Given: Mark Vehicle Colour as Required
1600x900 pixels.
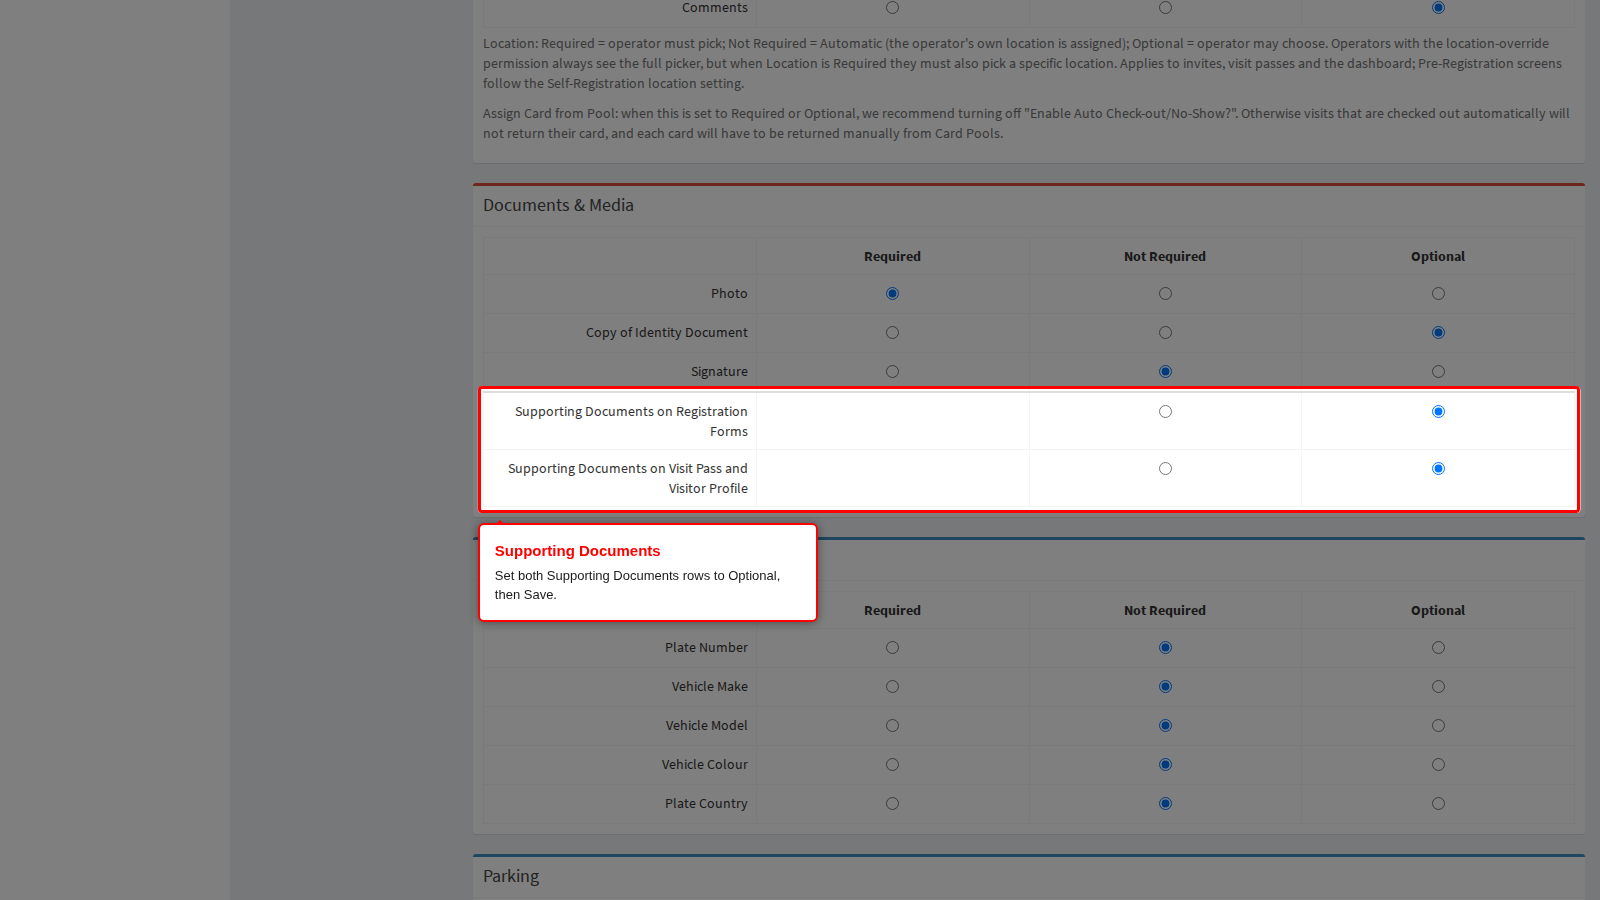Looking at the screenshot, I should click(x=892, y=765).
